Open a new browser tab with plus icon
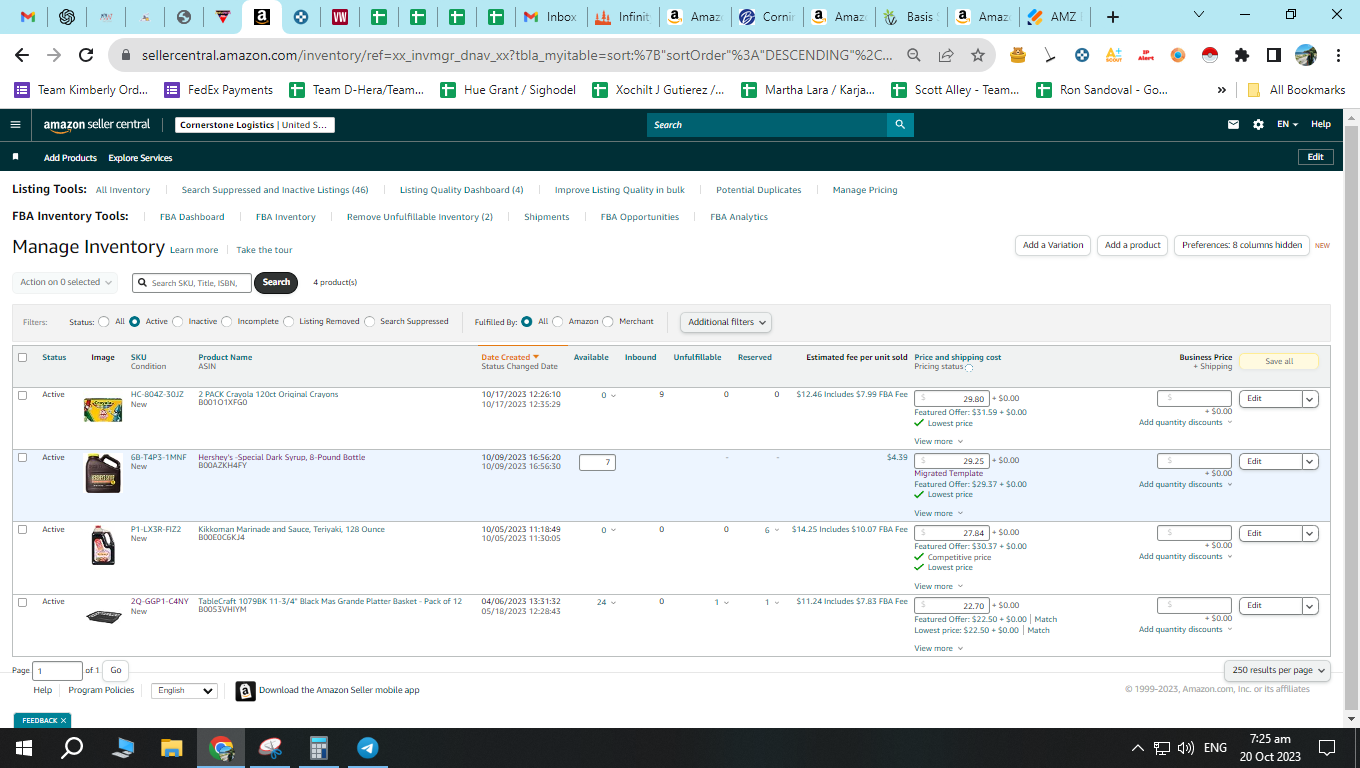This screenshot has width=1360, height=768. 1113,17
